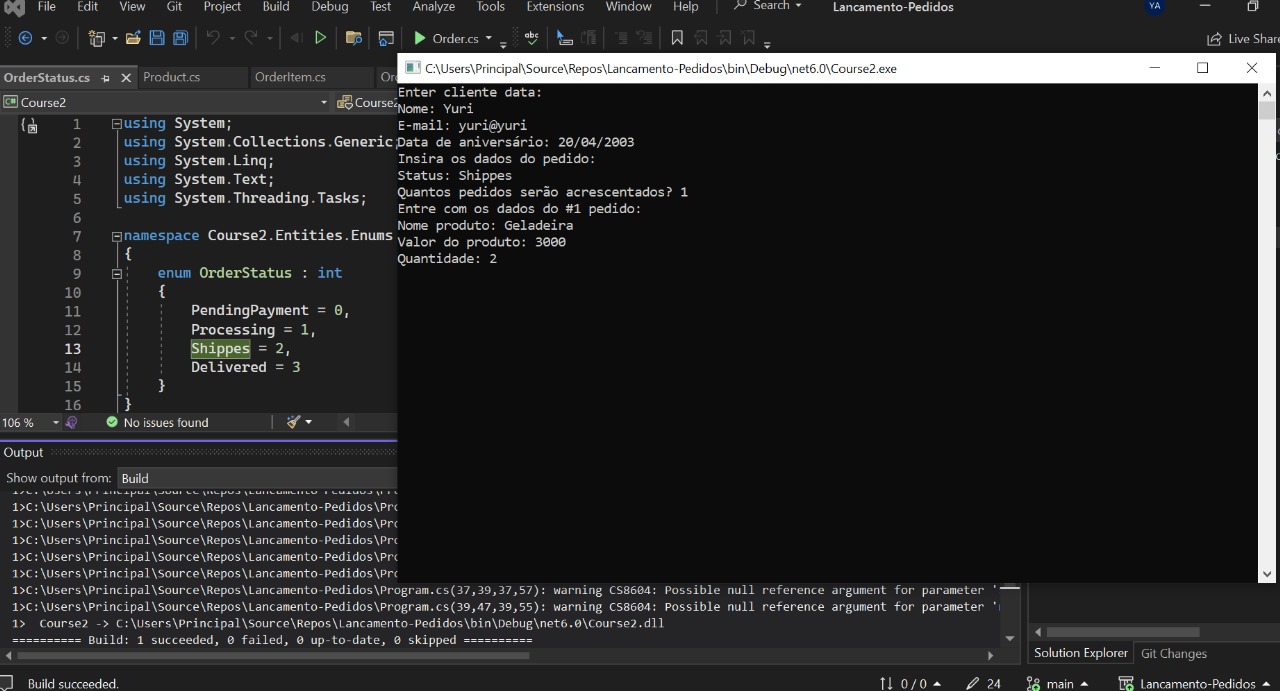Image resolution: width=1280 pixels, height=691 pixels.
Task: Click the main git branch indicator
Action: point(1057,683)
